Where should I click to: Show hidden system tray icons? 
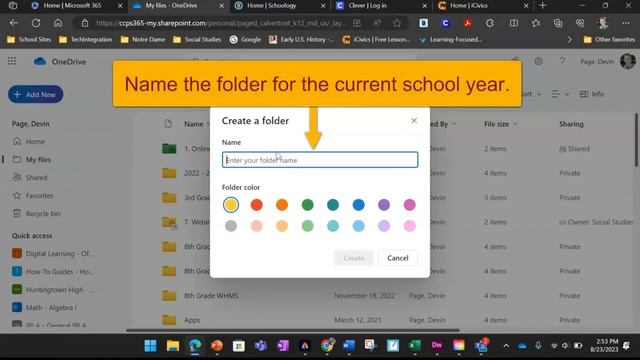click(506, 346)
